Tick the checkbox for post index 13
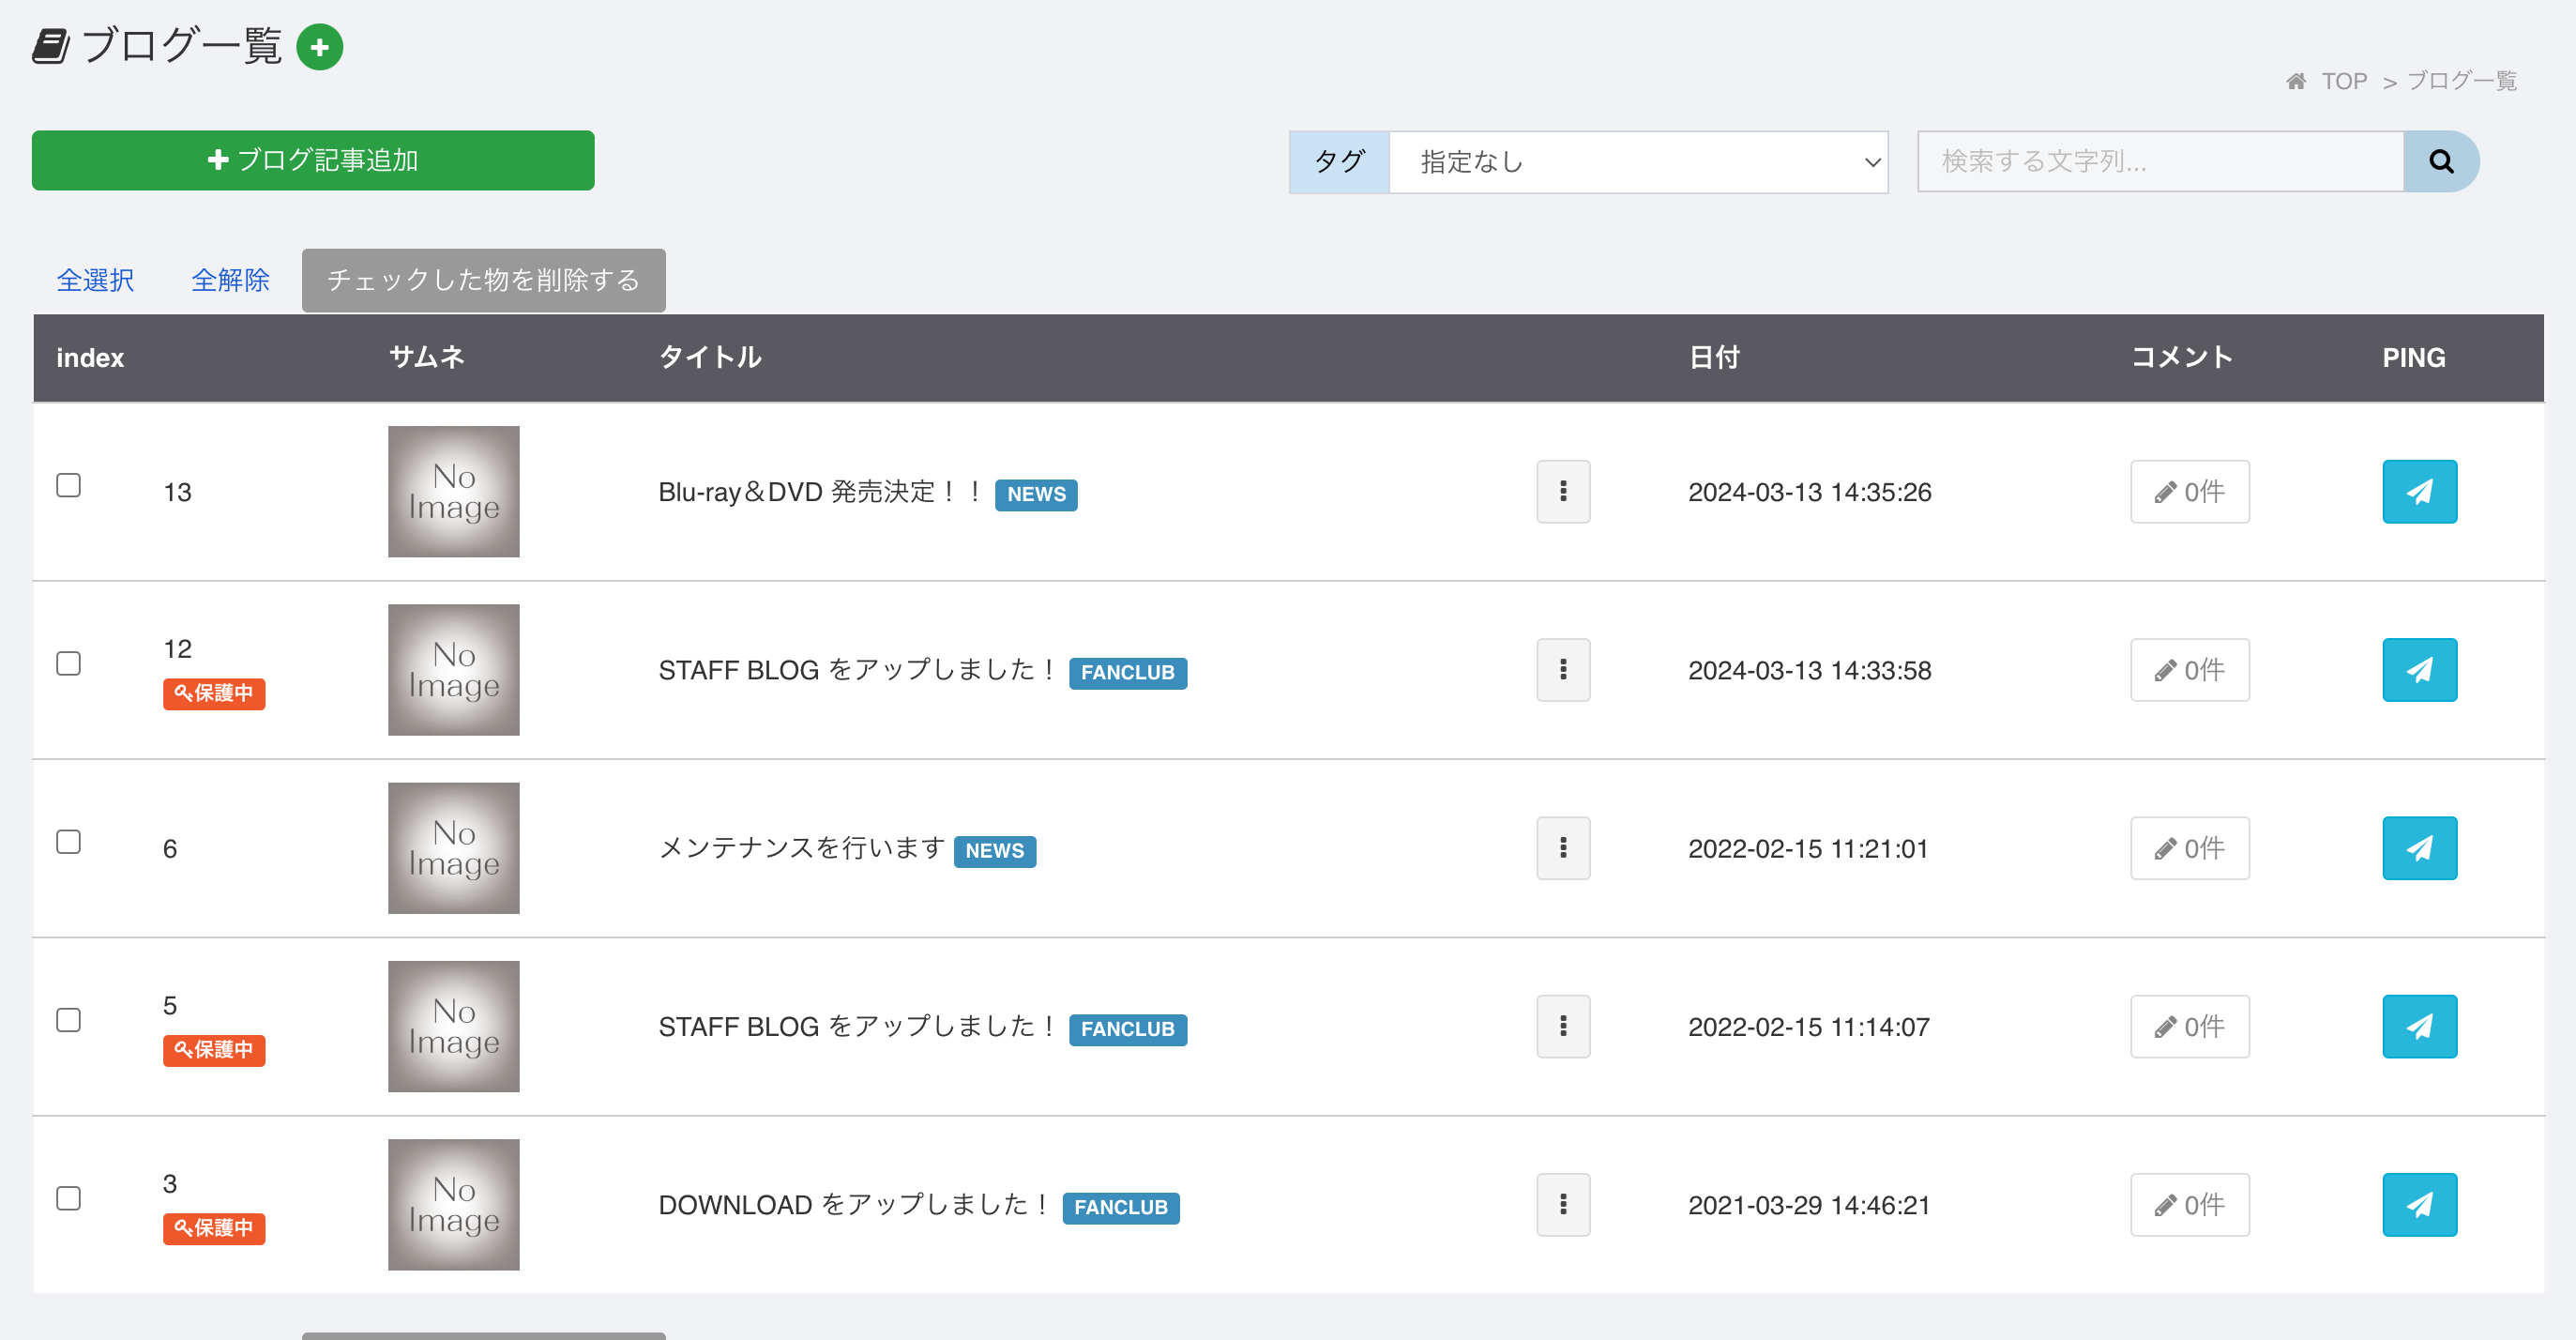The height and width of the screenshot is (1340, 2576). 68,485
